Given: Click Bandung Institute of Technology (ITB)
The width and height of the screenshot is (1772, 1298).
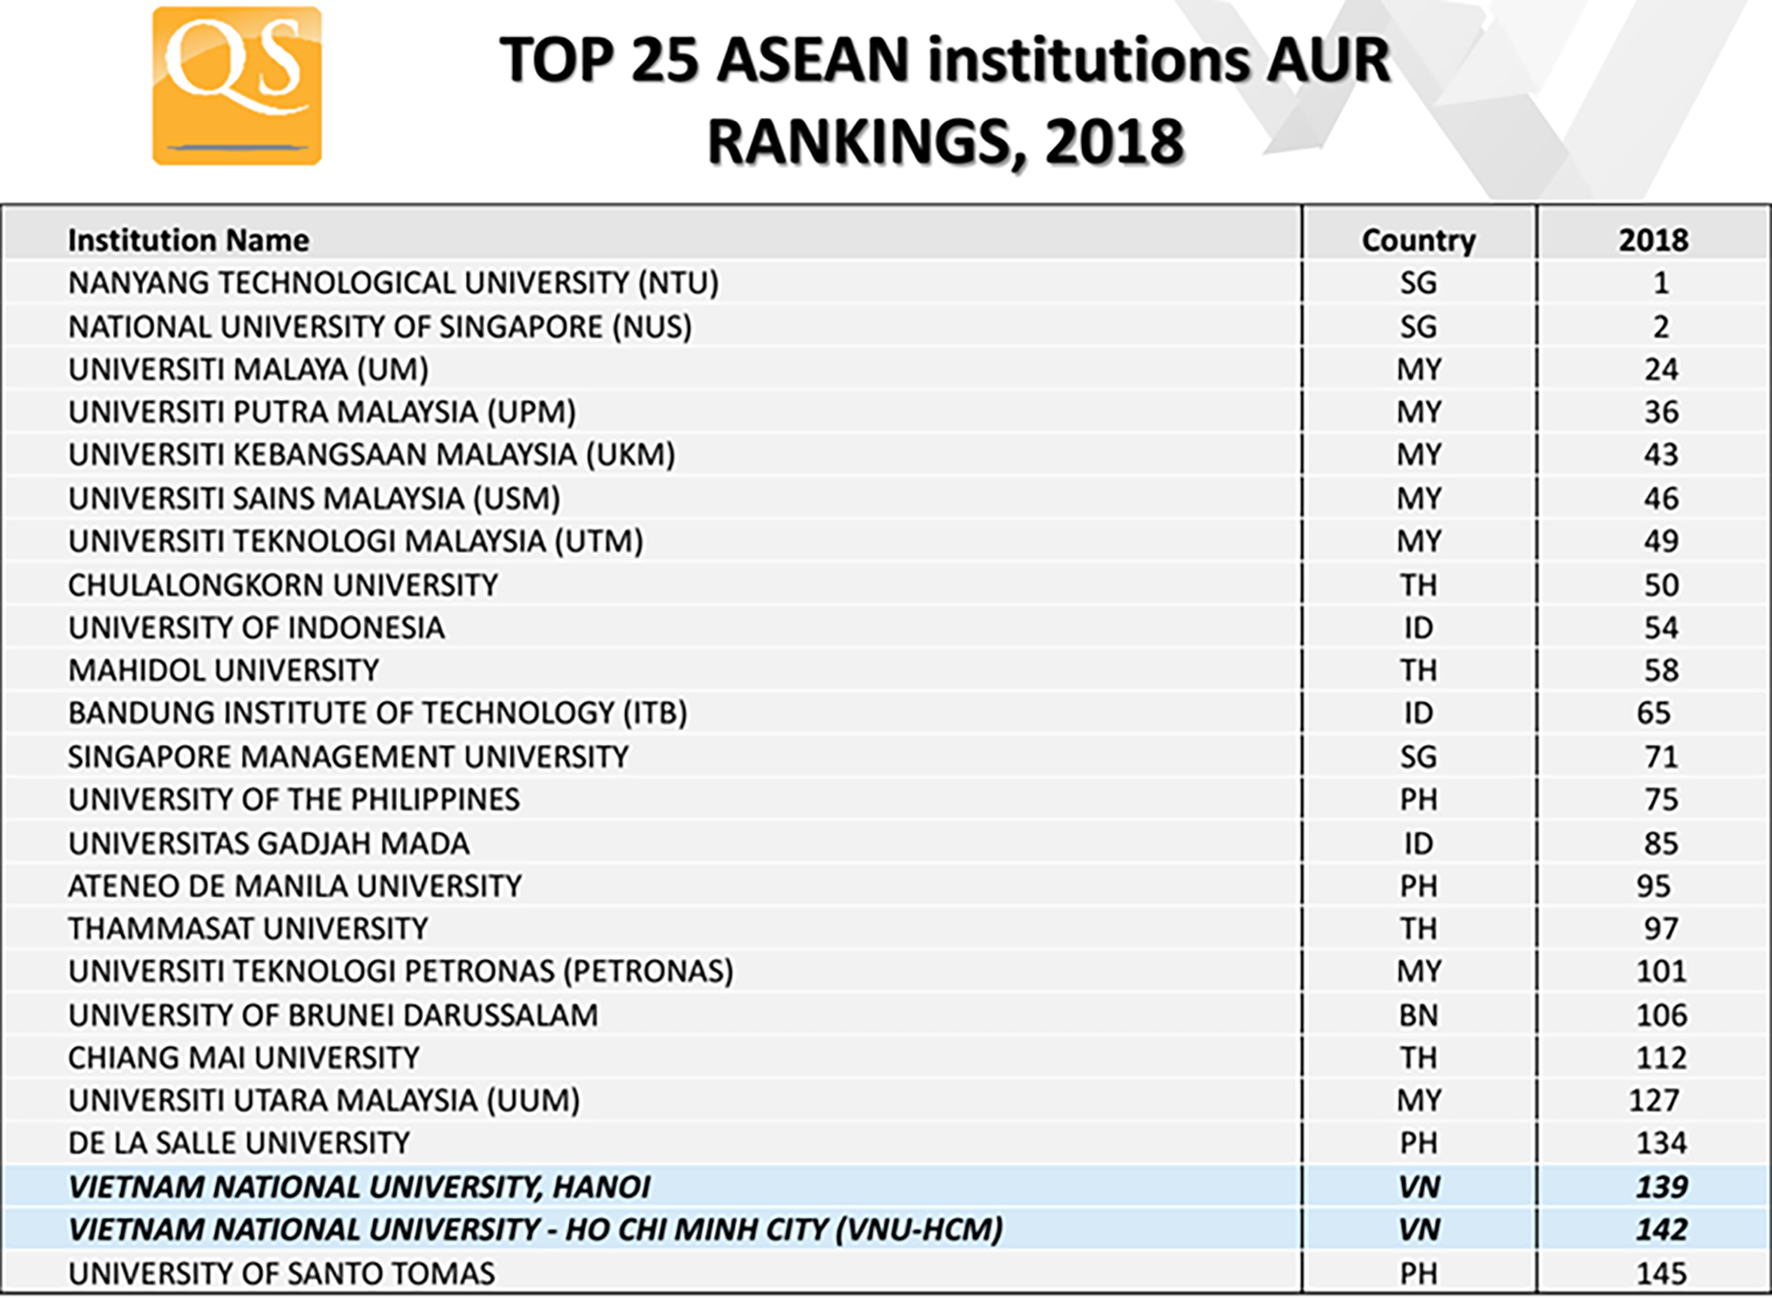Looking at the screenshot, I should [x=377, y=713].
